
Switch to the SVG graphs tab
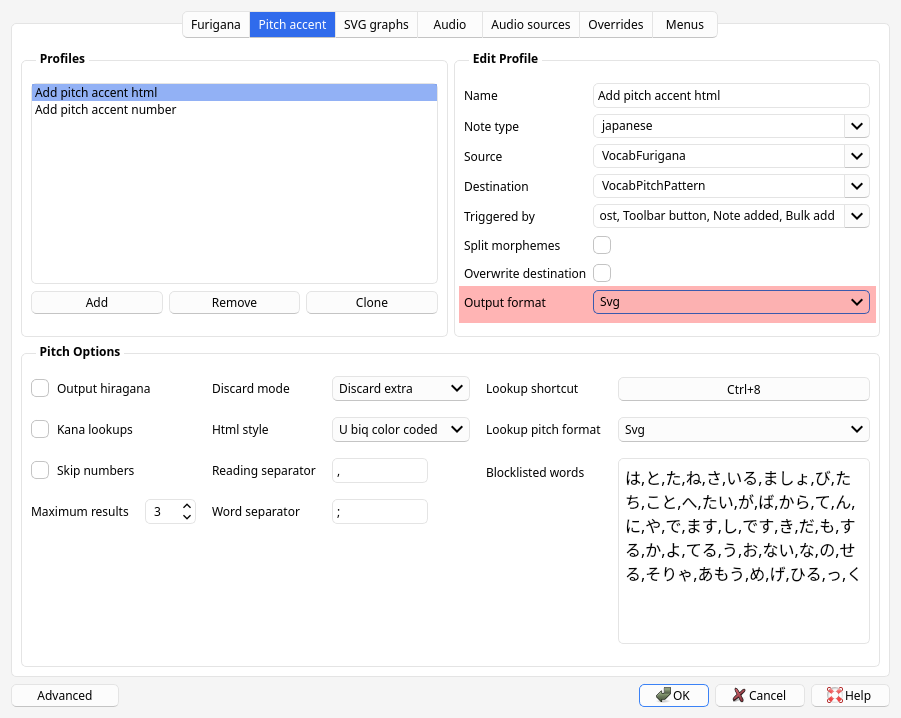tap(376, 24)
